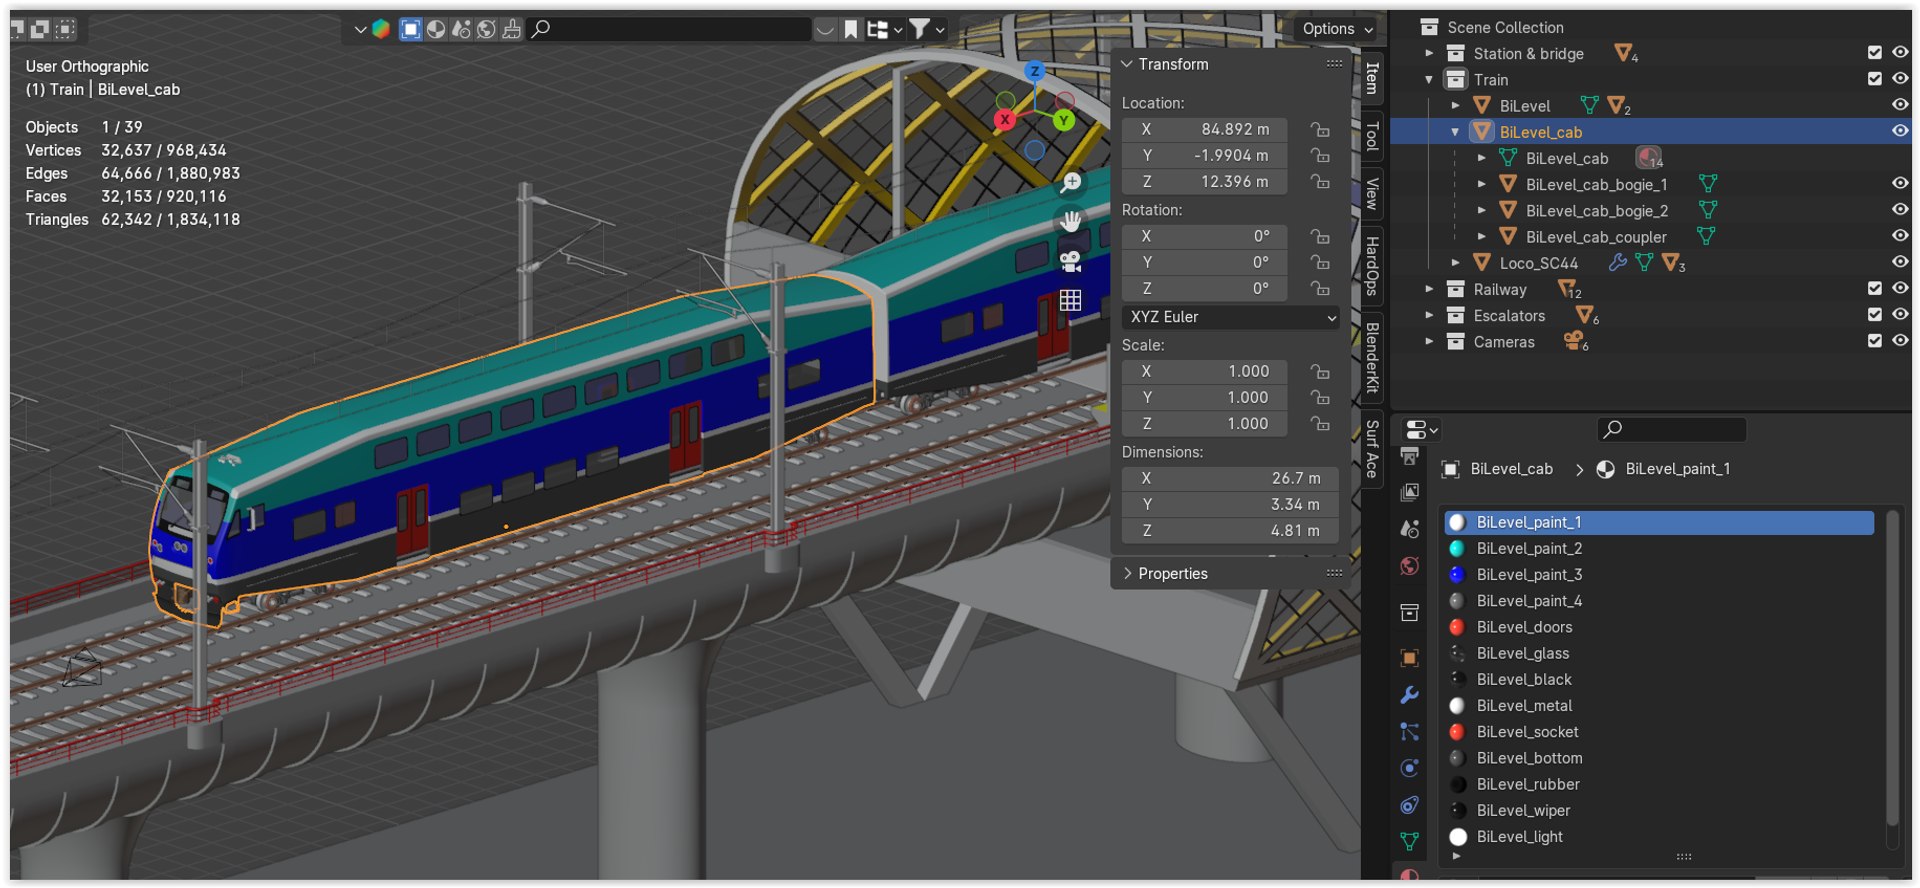Switch to the View sidebar tab

coord(1372,192)
